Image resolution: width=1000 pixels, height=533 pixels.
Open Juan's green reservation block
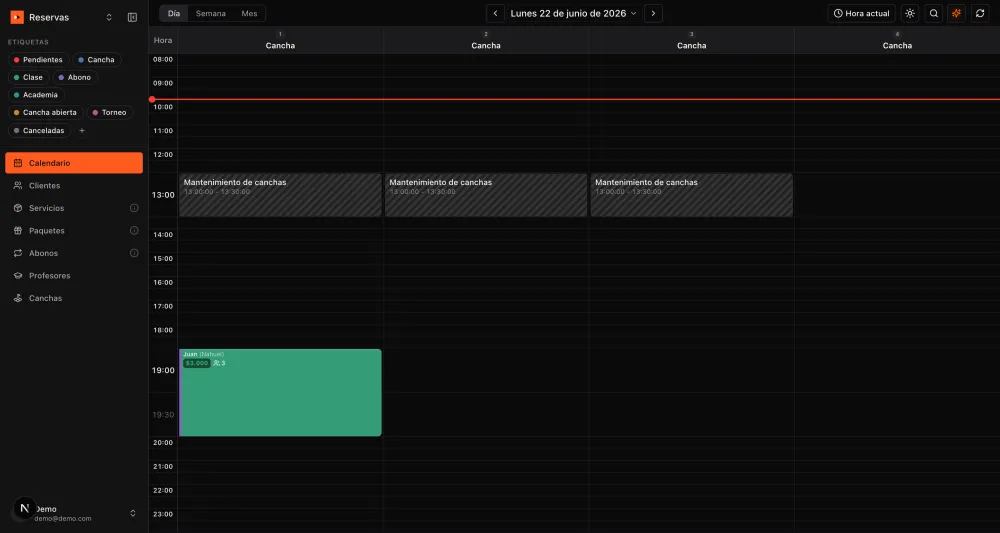click(x=280, y=393)
